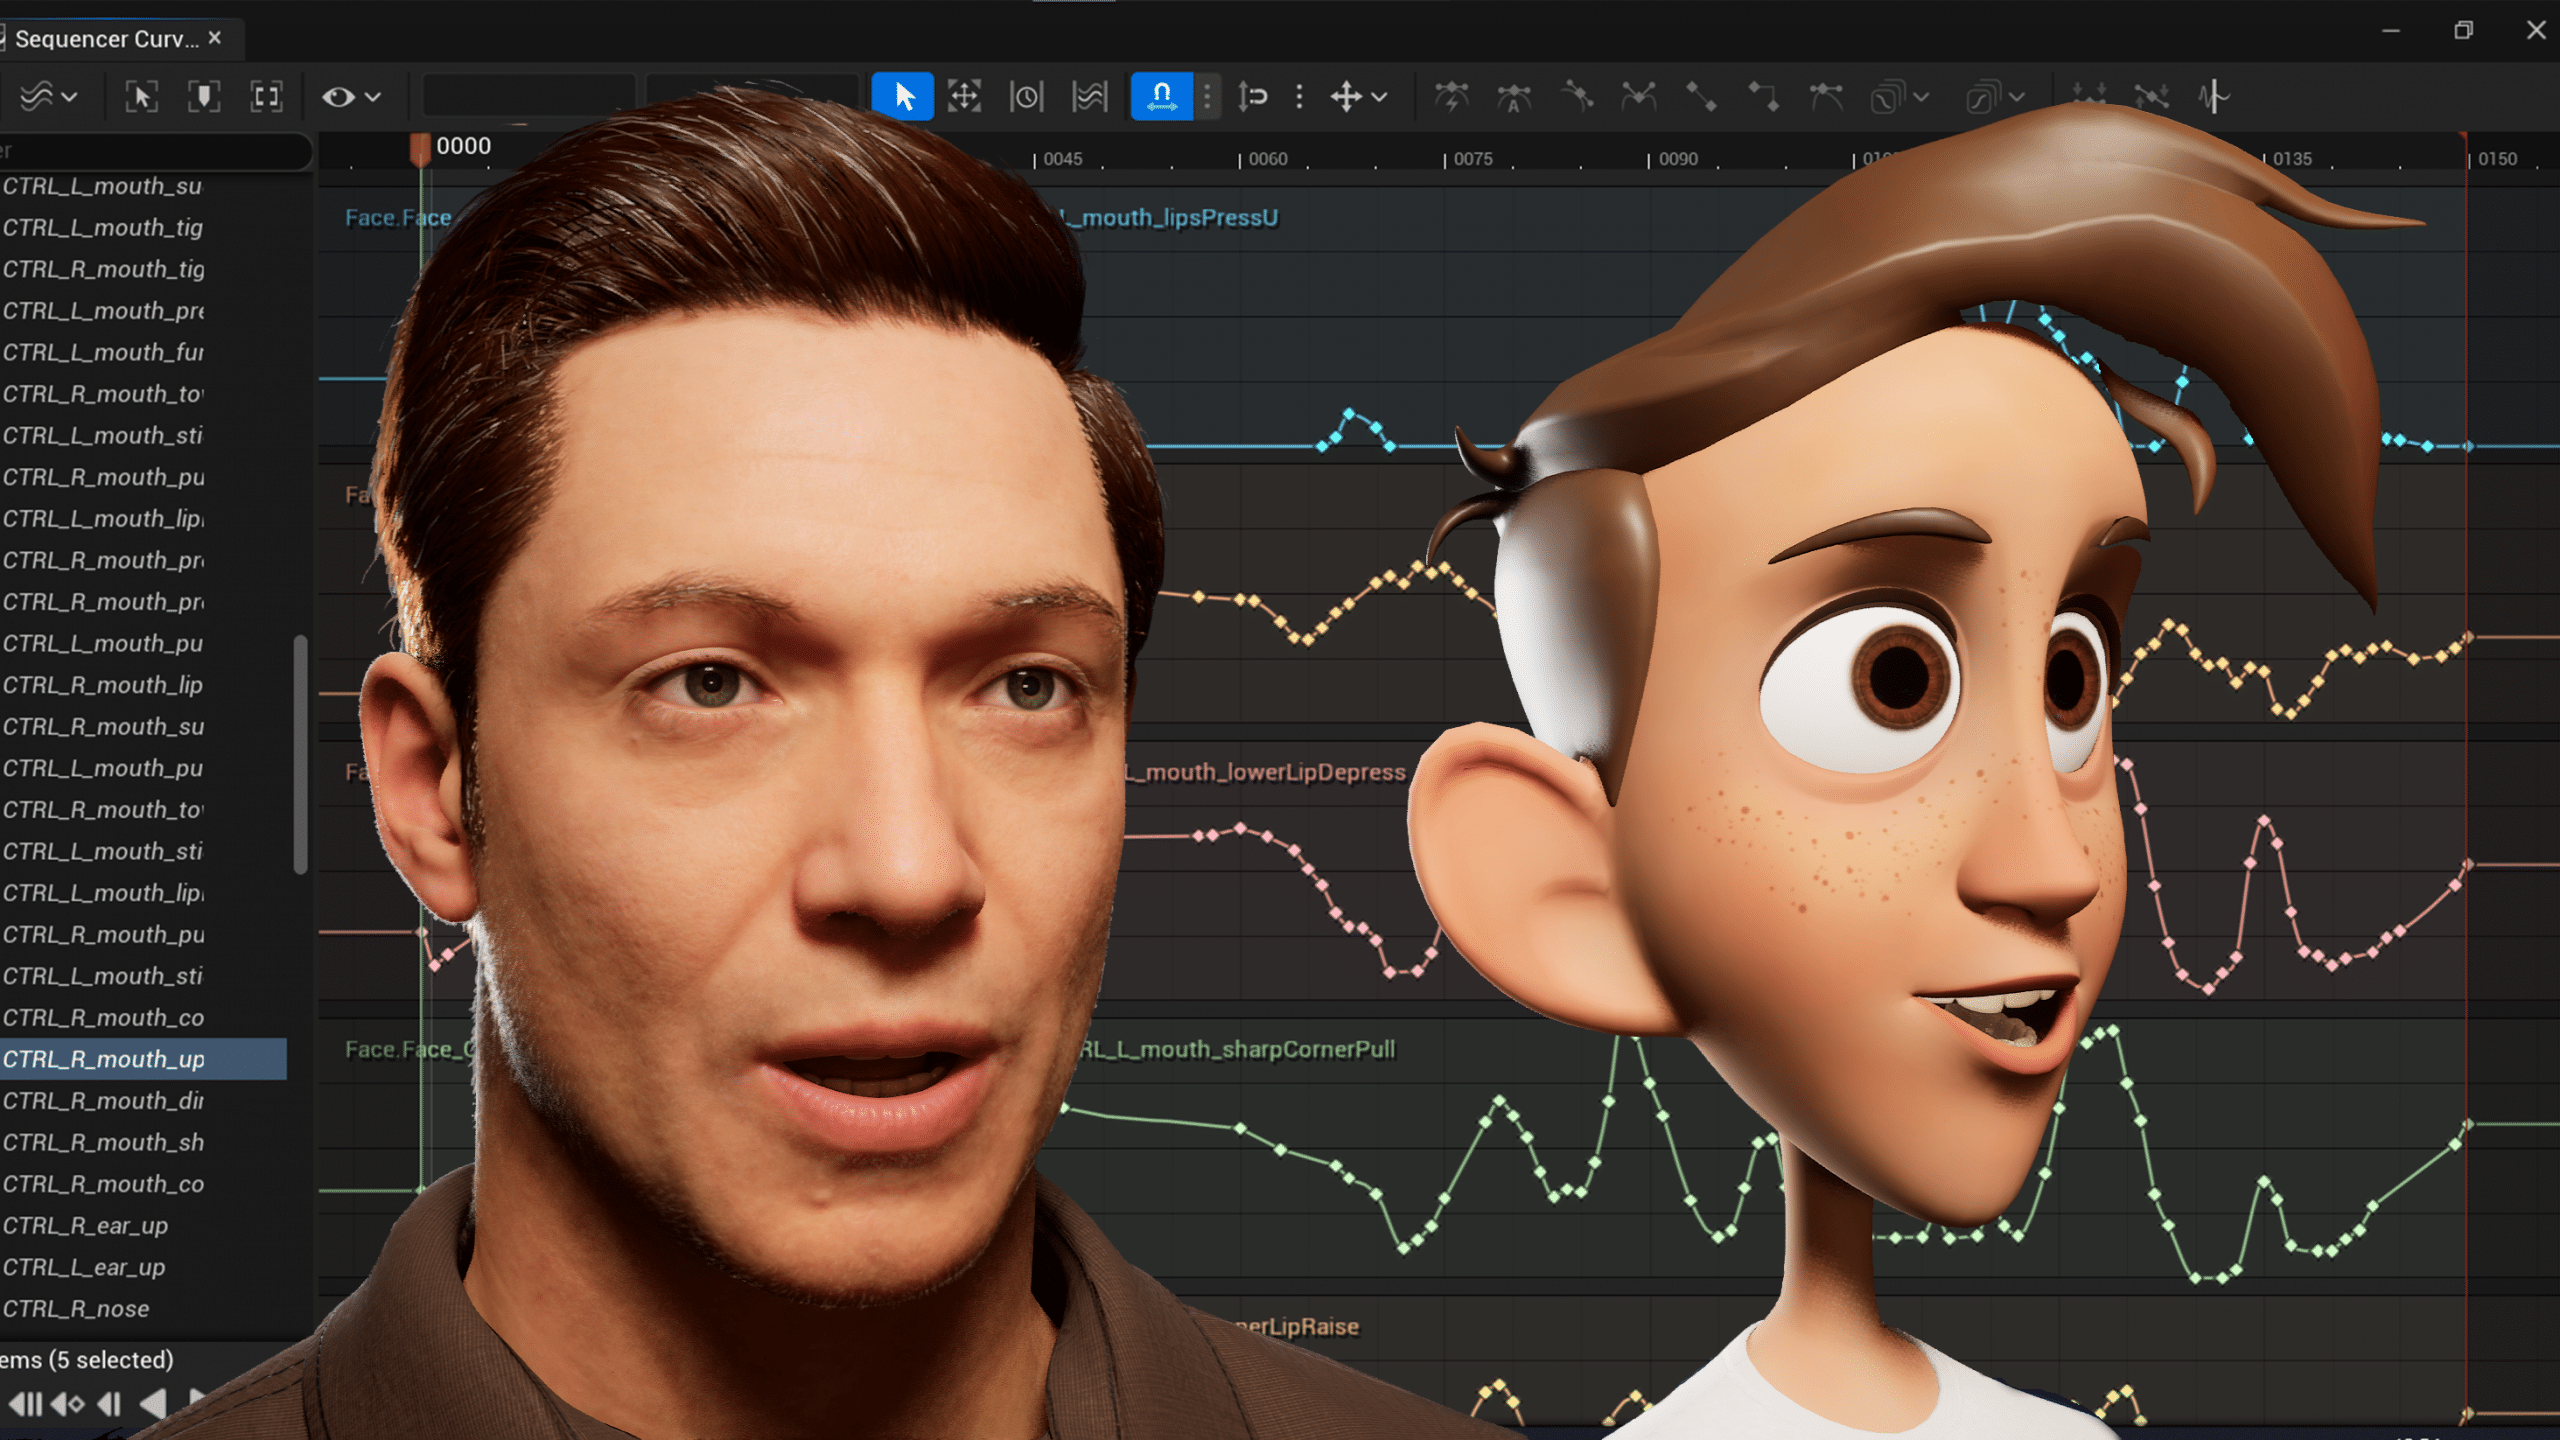2560x1440 pixels.
Task: Toggle the magnet key snapping button
Action: pyautogui.click(x=1161, y=97)
